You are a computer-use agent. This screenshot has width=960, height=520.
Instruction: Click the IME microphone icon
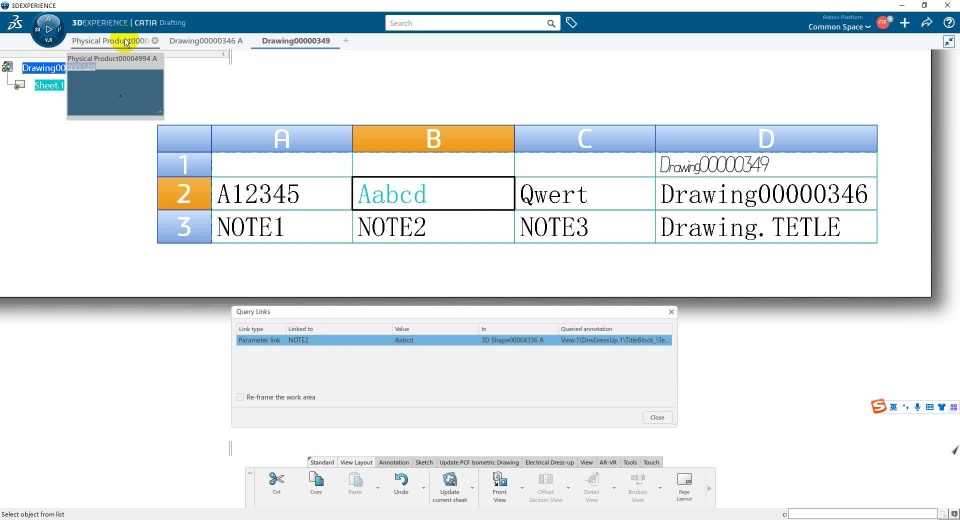917,407
